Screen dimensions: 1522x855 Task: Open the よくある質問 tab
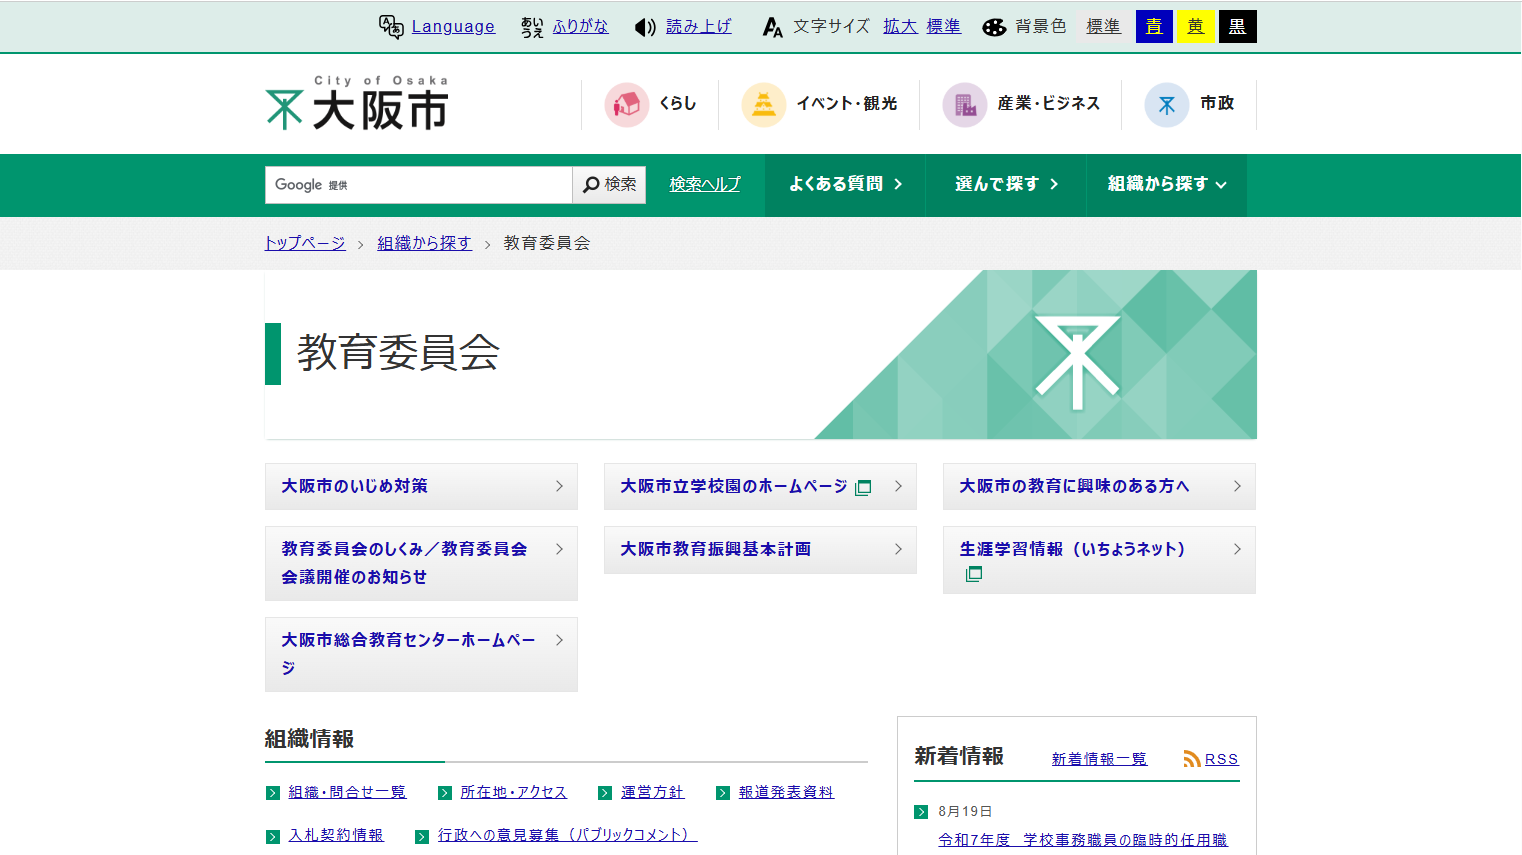pos(845,185)
